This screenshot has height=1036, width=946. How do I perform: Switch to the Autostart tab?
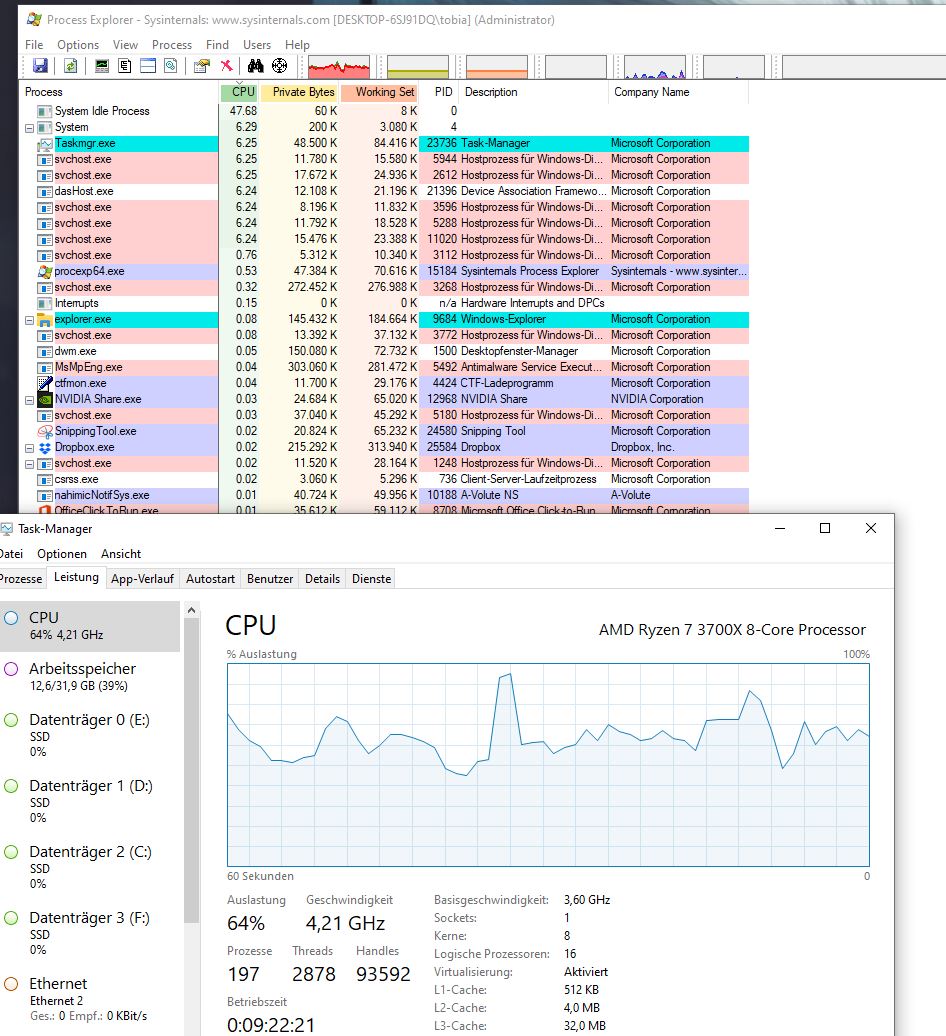[x=210, y=579]
